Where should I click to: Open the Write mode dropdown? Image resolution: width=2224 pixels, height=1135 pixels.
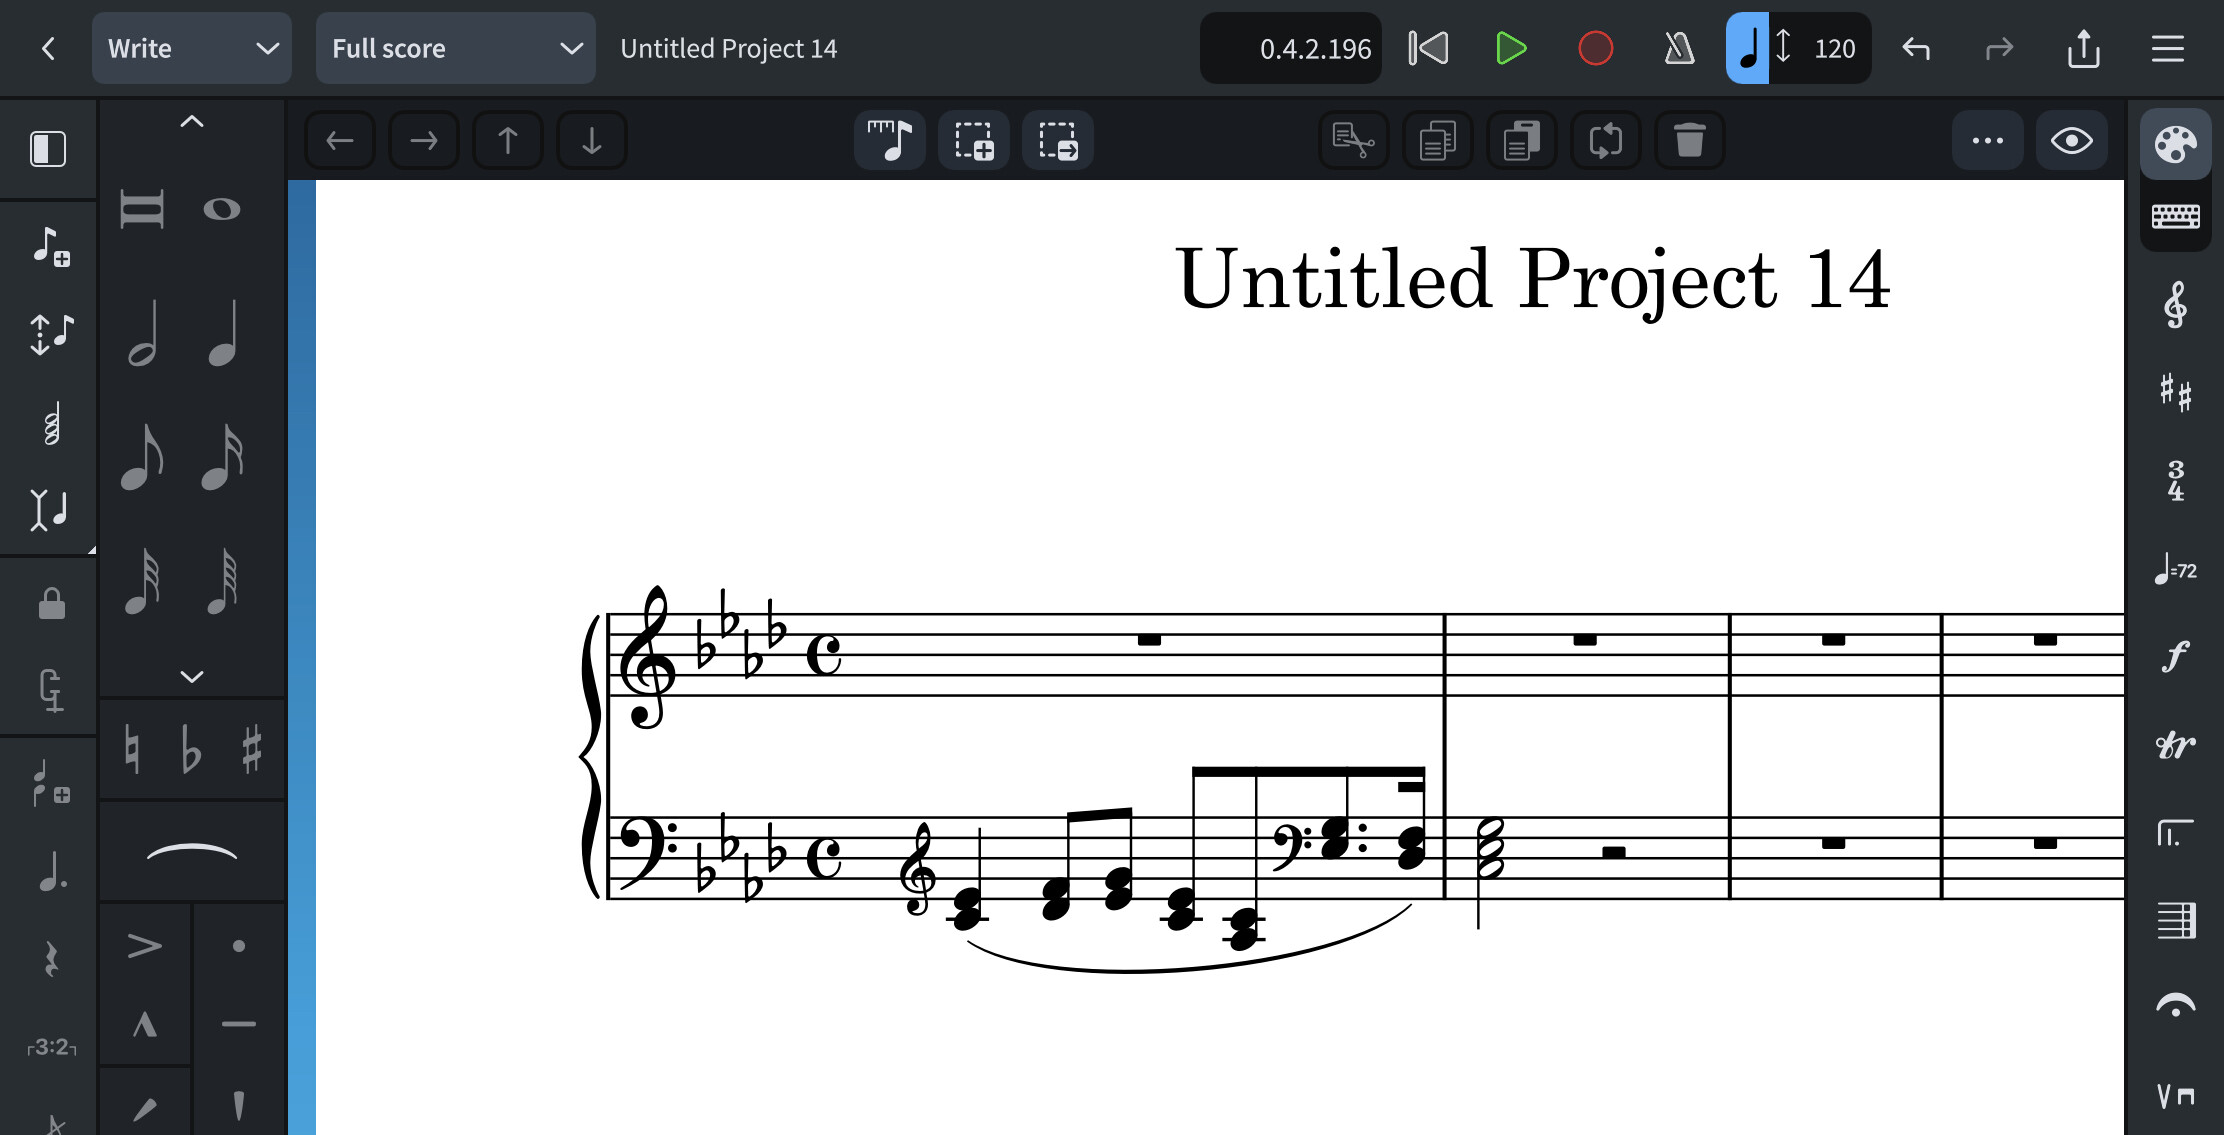pyautogui.click(x=191, y=48)
